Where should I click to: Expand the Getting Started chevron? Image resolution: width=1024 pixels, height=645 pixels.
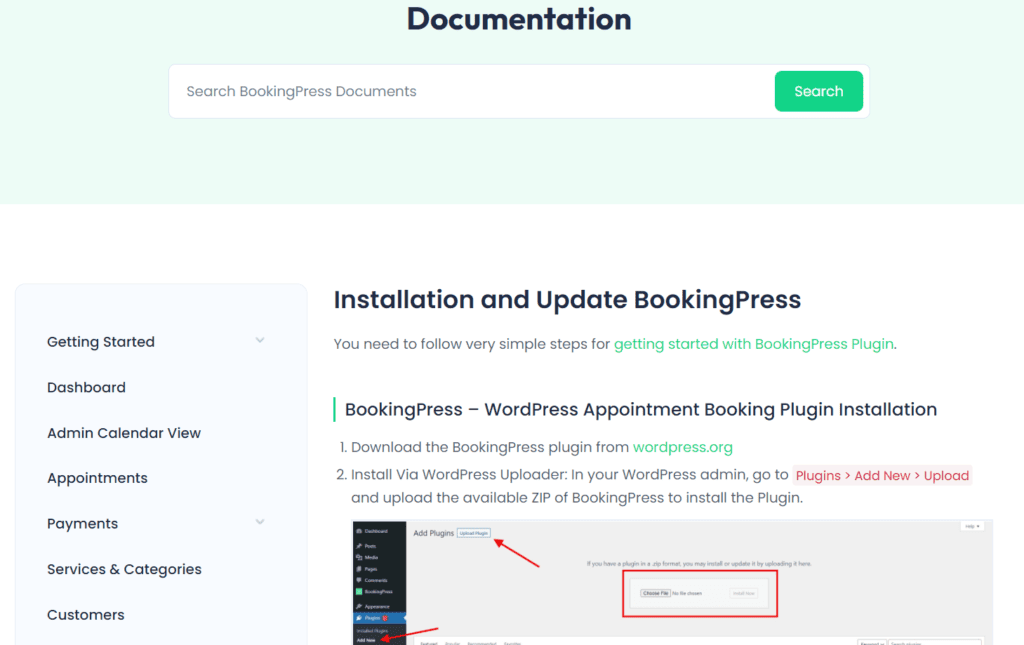click(260, 341)
